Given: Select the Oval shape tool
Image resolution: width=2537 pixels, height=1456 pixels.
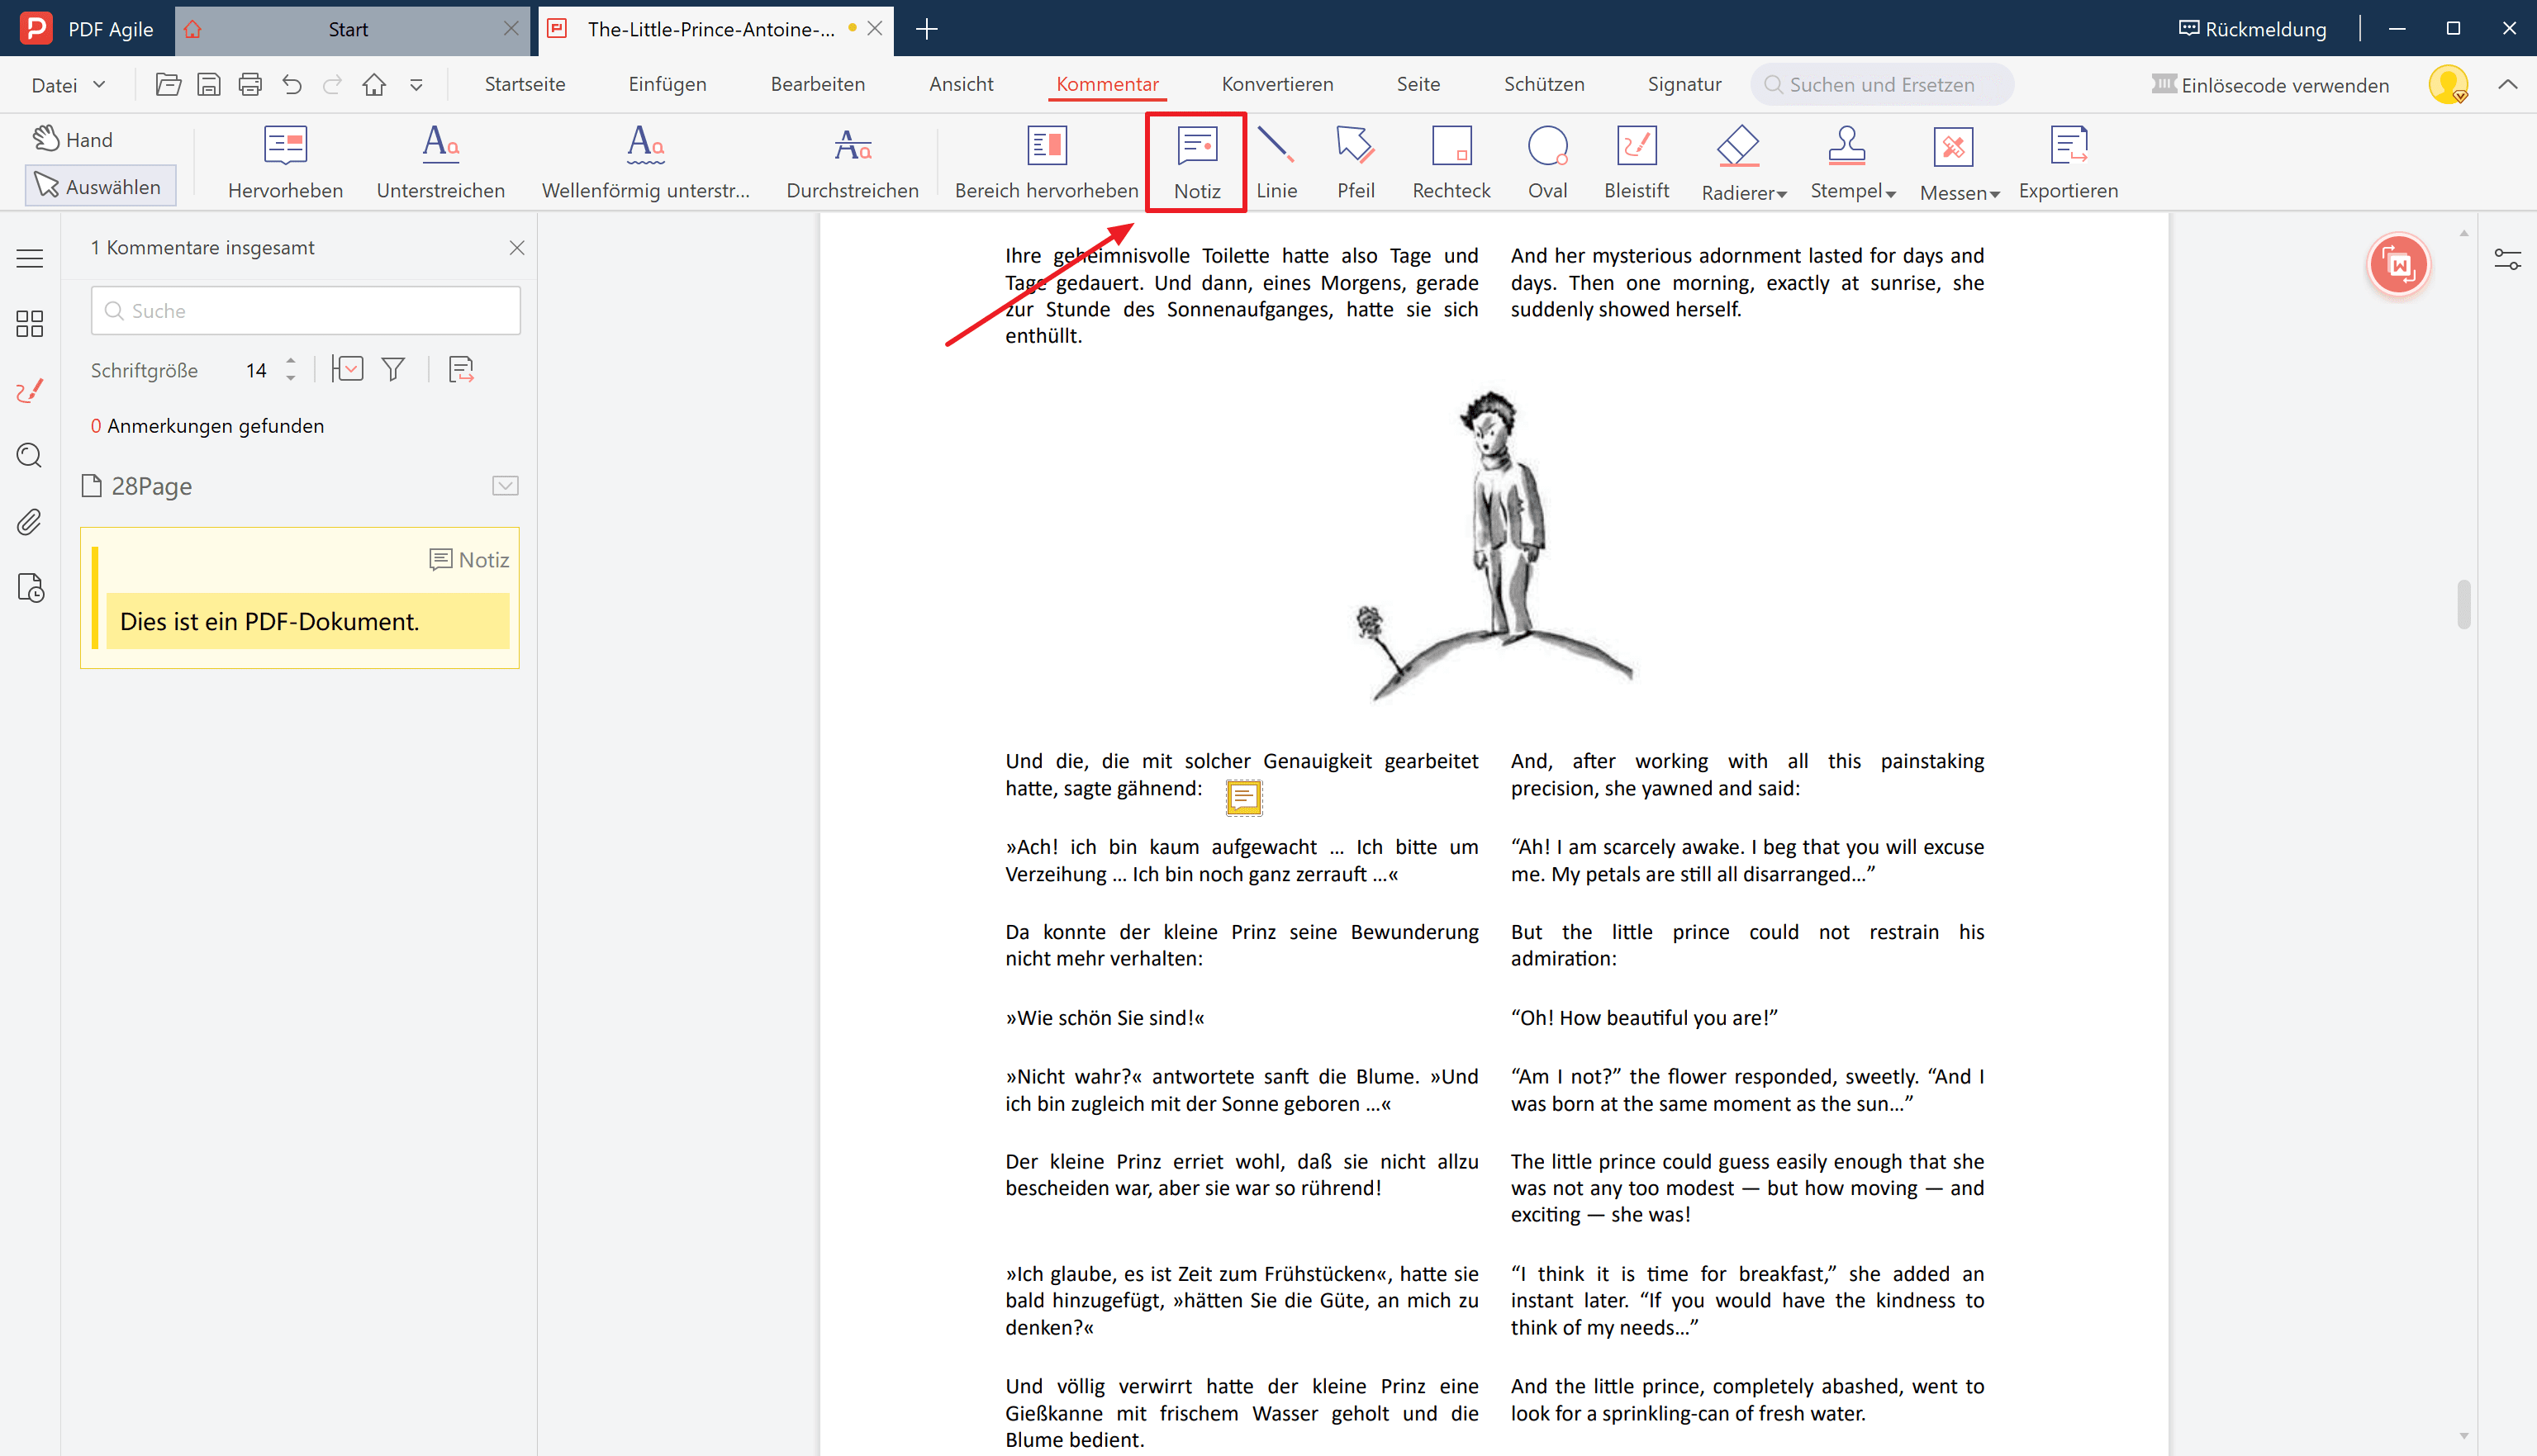Looking at the screenshot, I should point(1547,160).
